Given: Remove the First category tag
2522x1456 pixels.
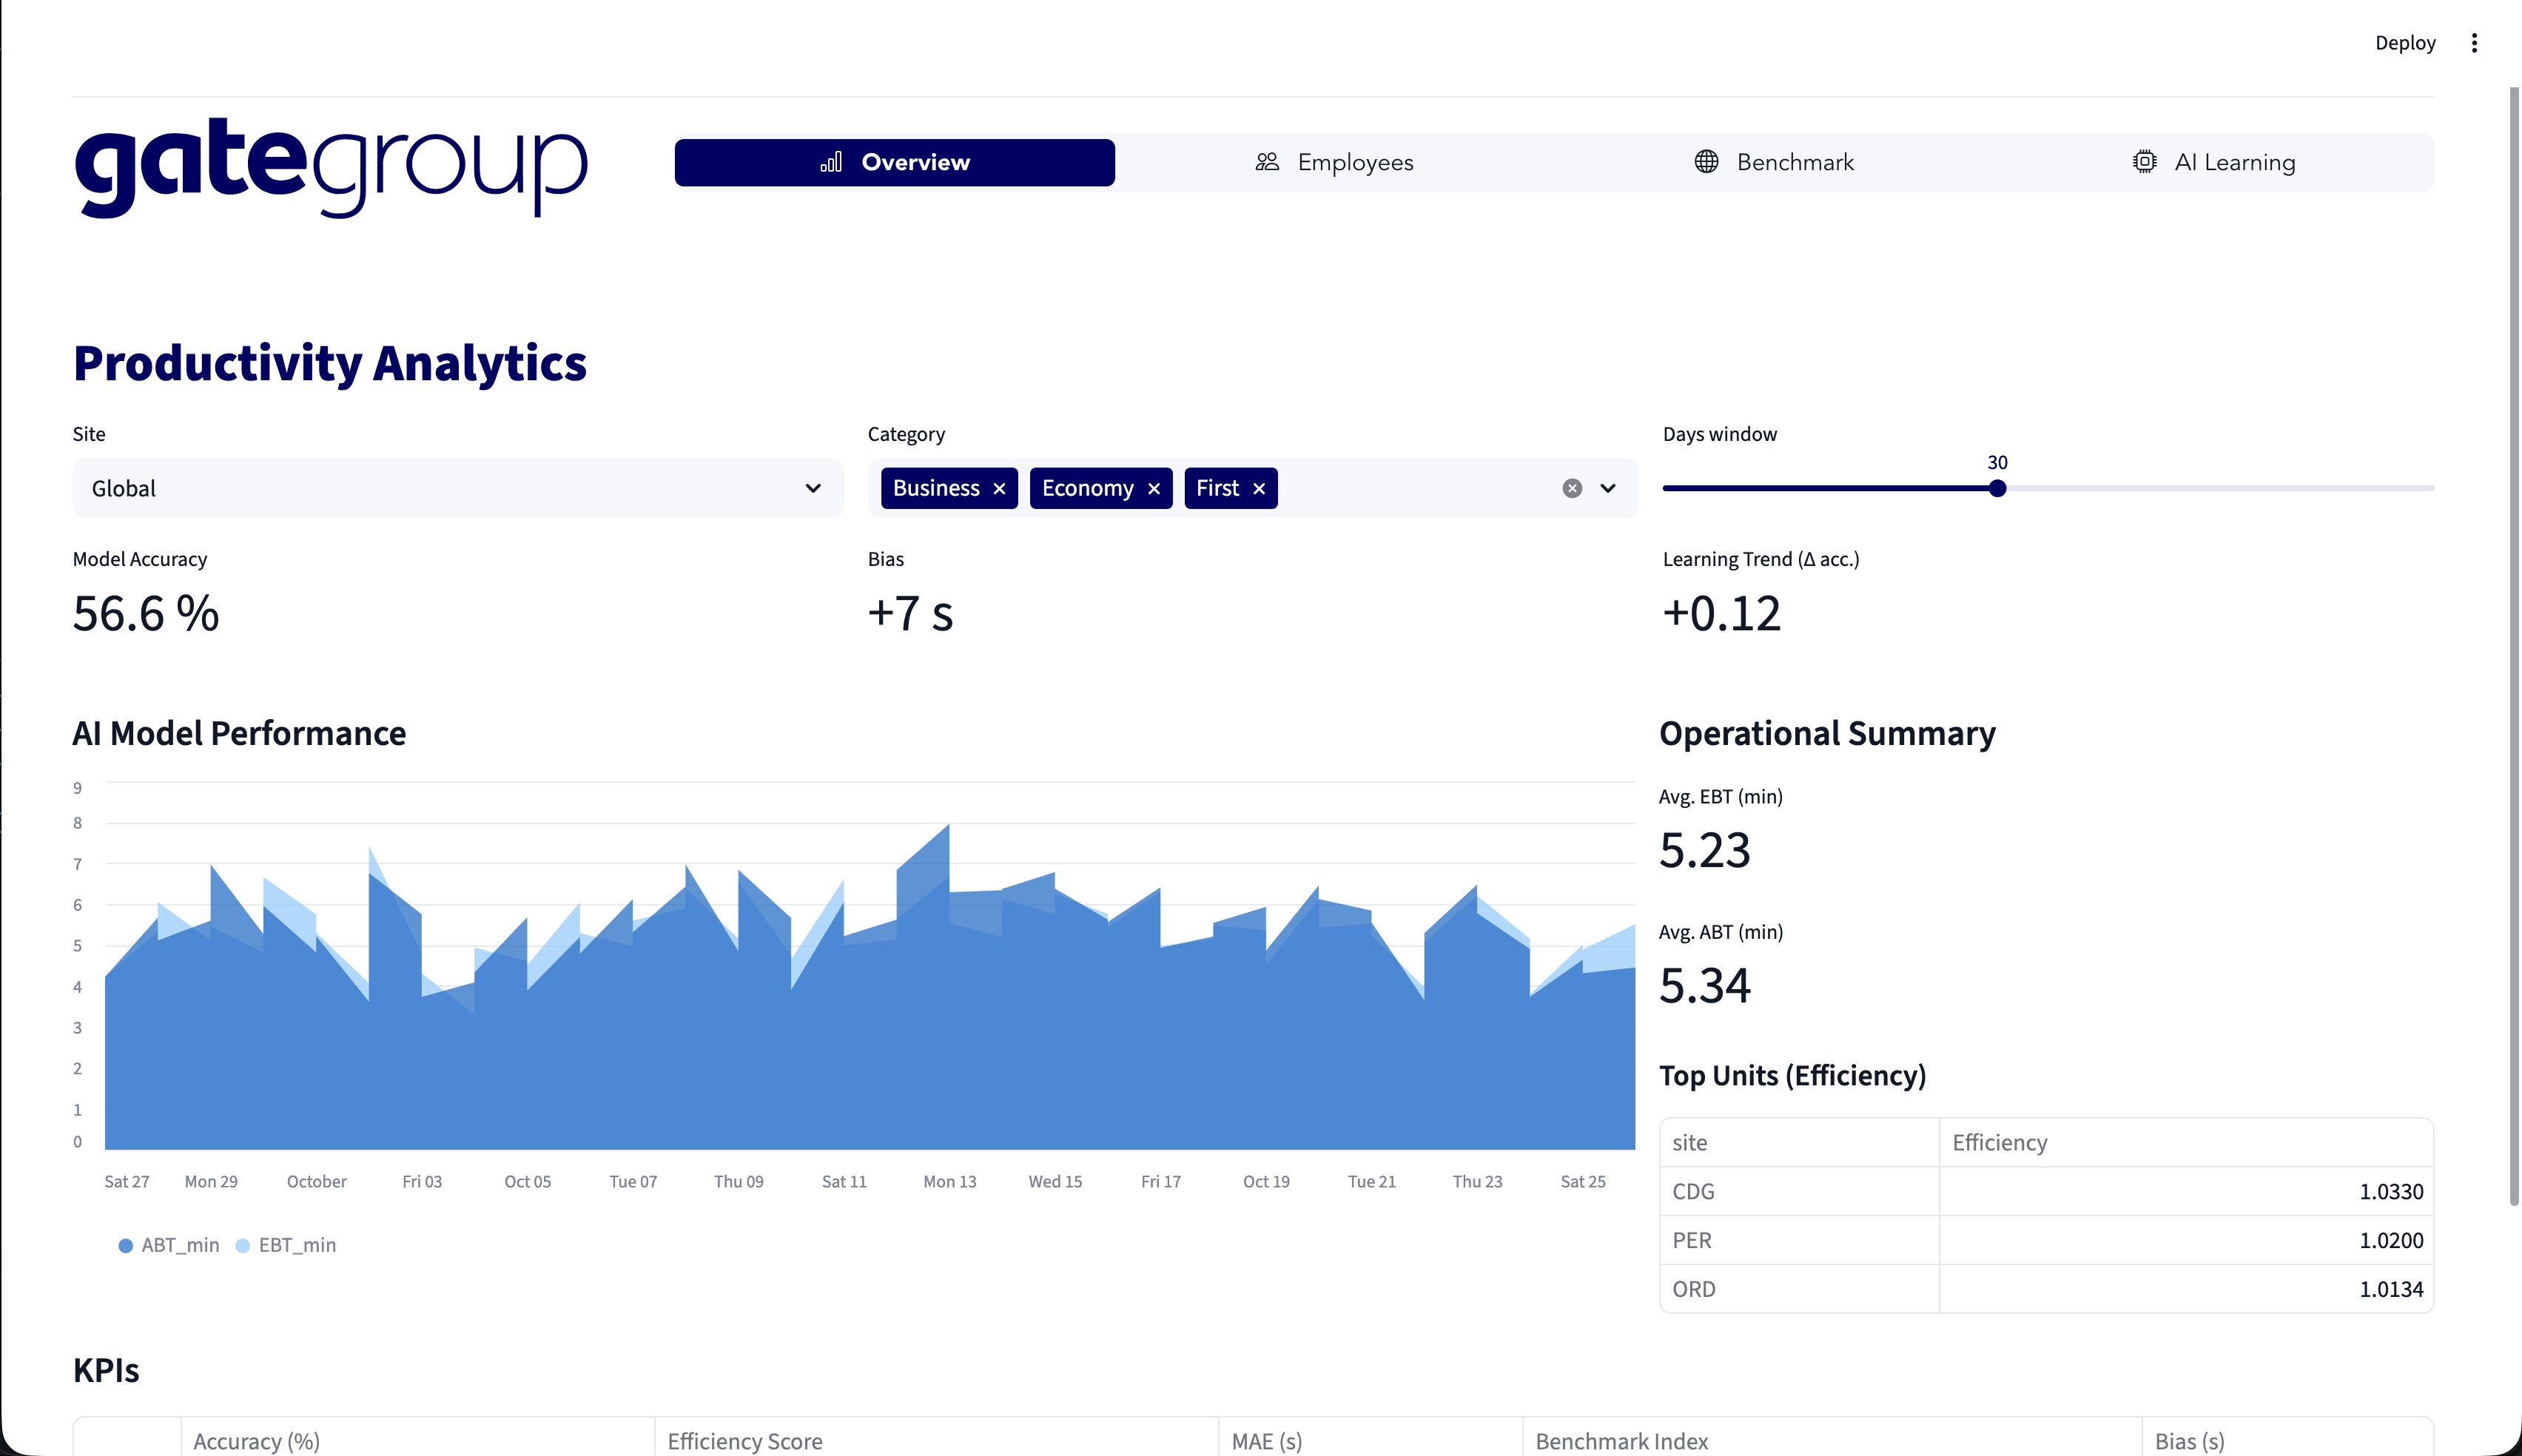Looking at the screenshot, I should (1259, 489).
